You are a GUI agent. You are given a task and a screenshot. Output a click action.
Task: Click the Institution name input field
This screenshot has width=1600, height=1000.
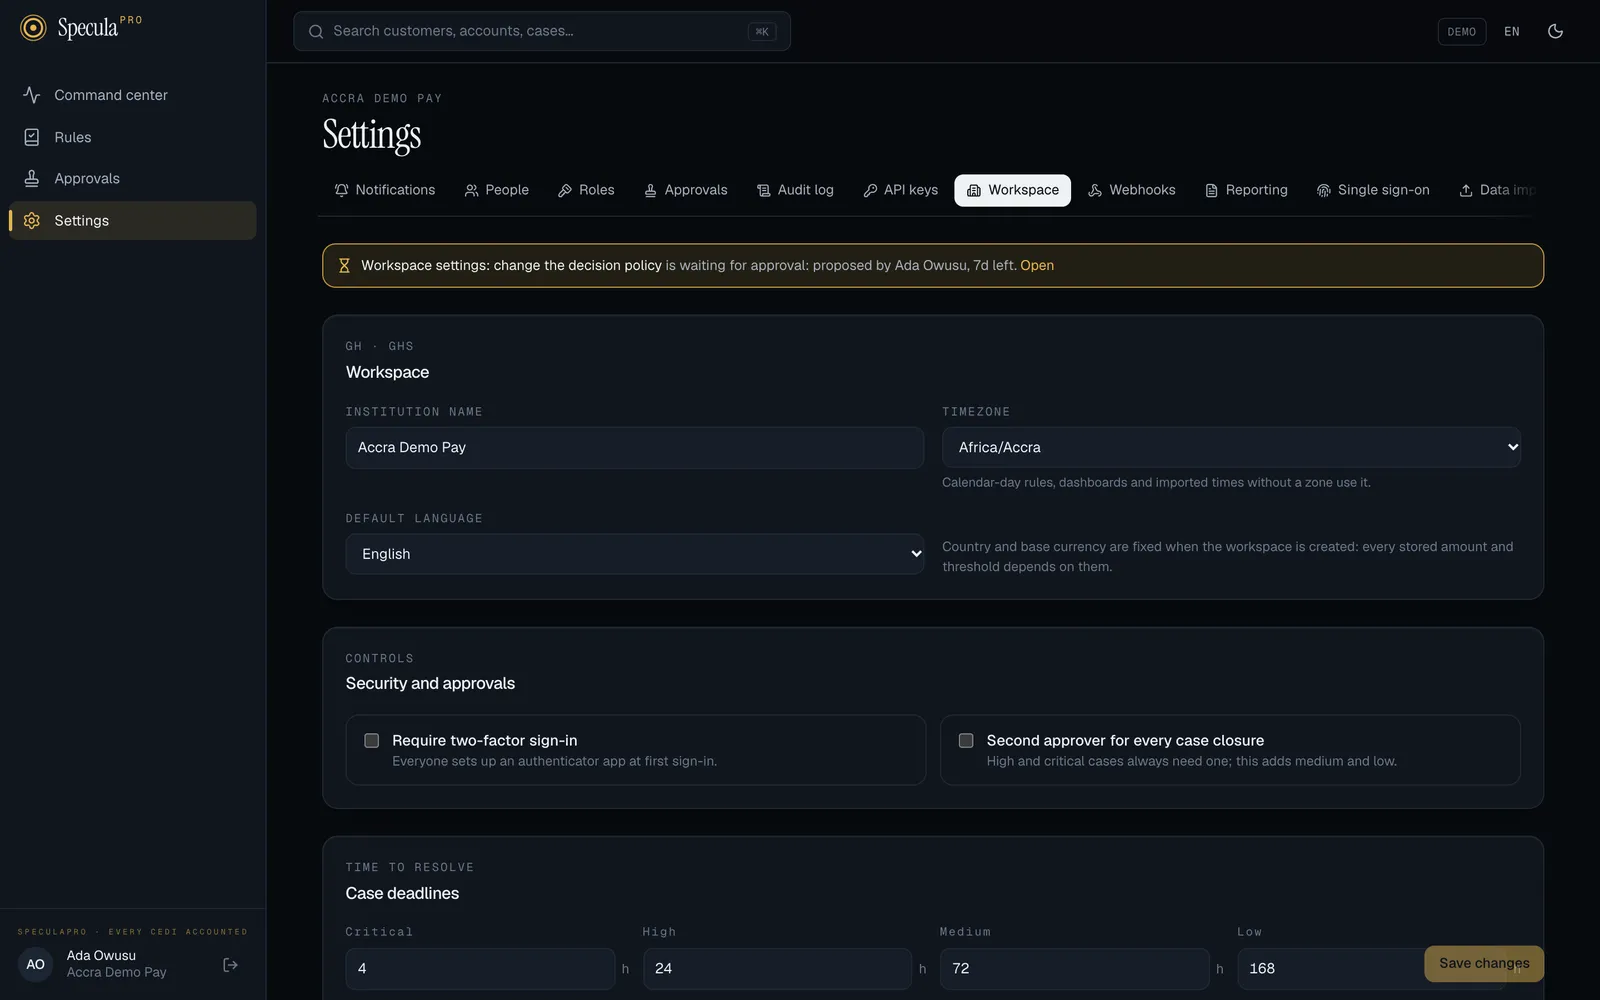(635, 447)
